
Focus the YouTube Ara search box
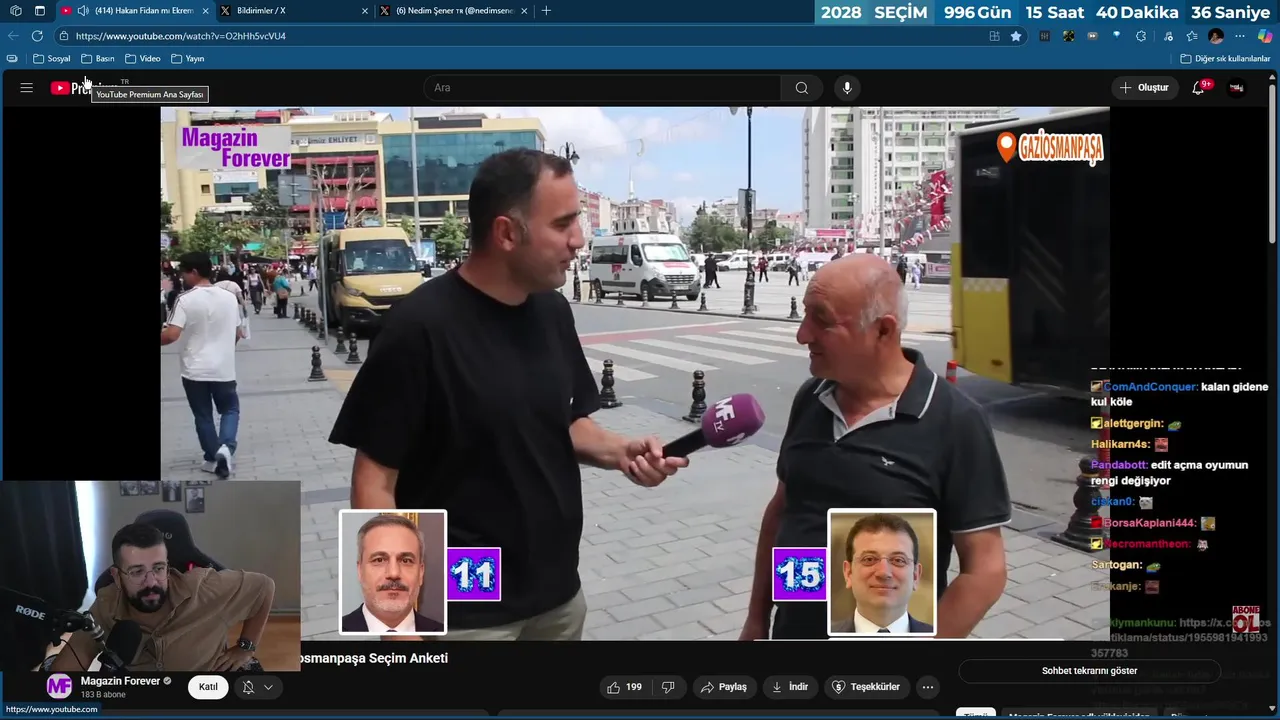coord(602,88)
